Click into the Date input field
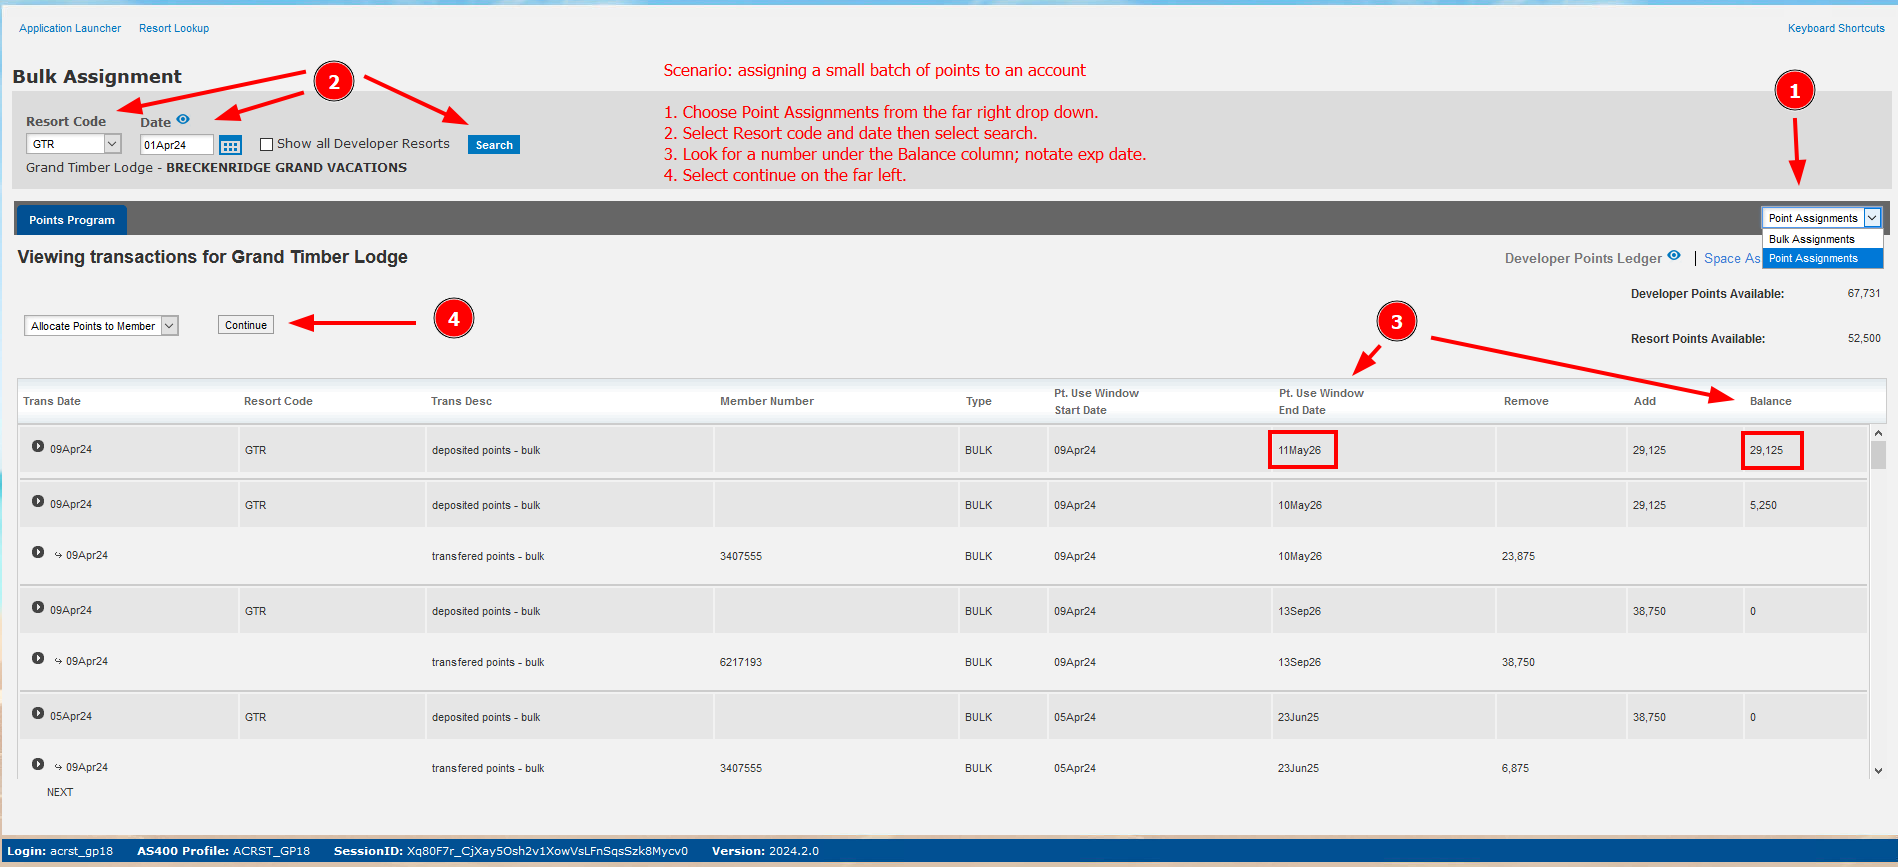 pyautogui.click(x=177, y=145)
